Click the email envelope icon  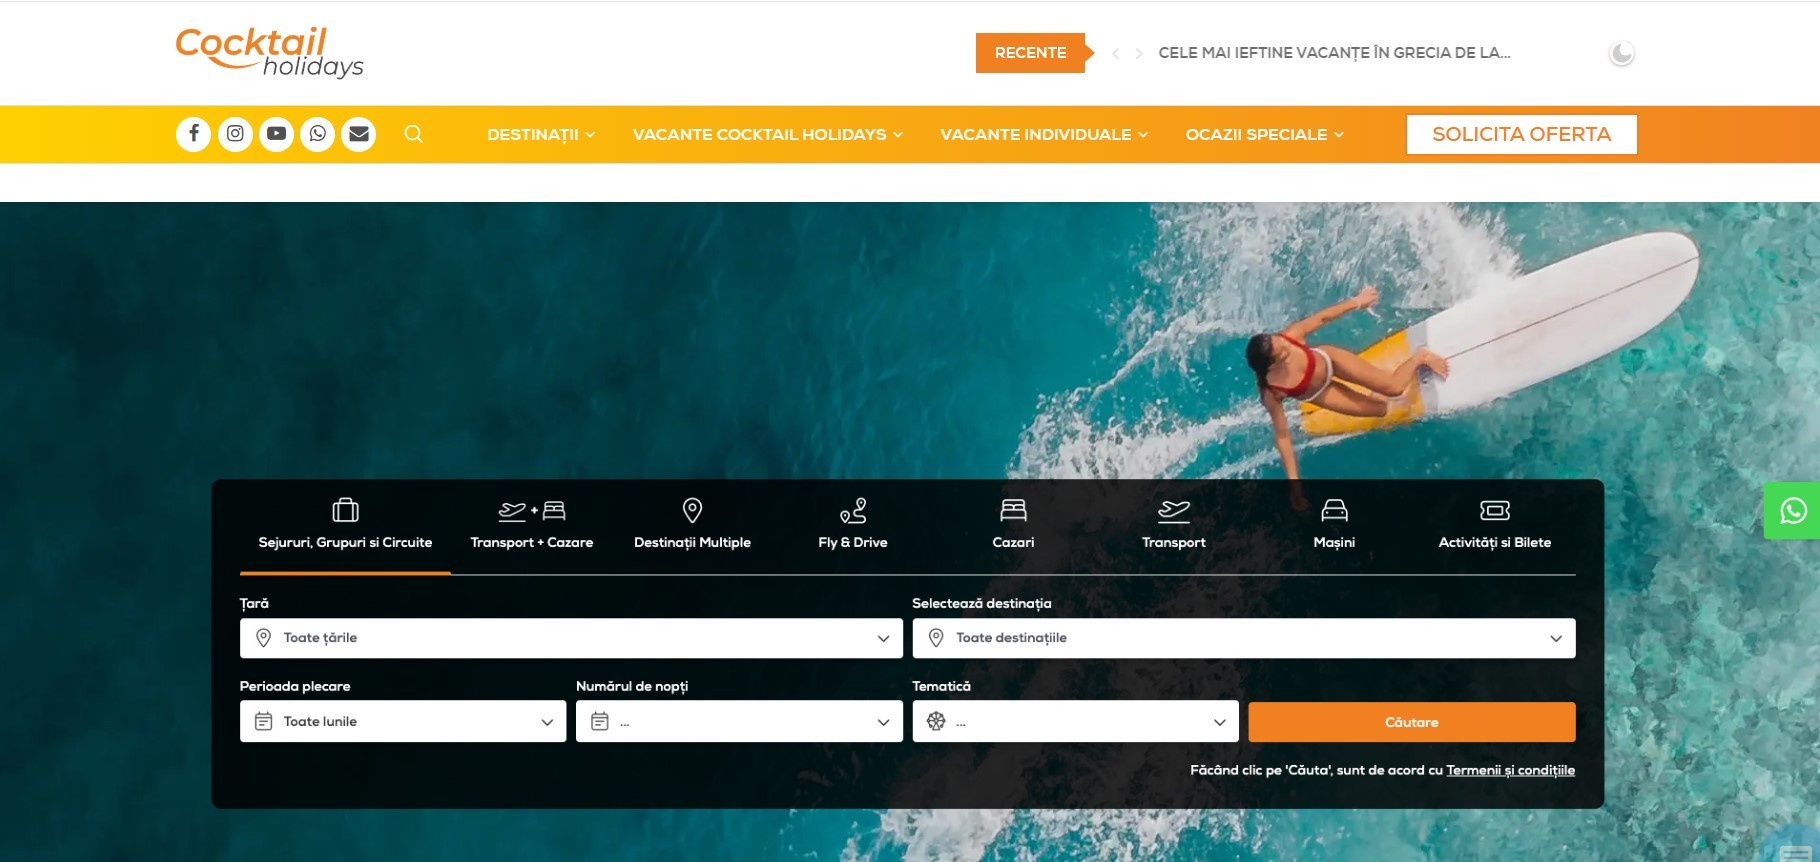(359, 134)
